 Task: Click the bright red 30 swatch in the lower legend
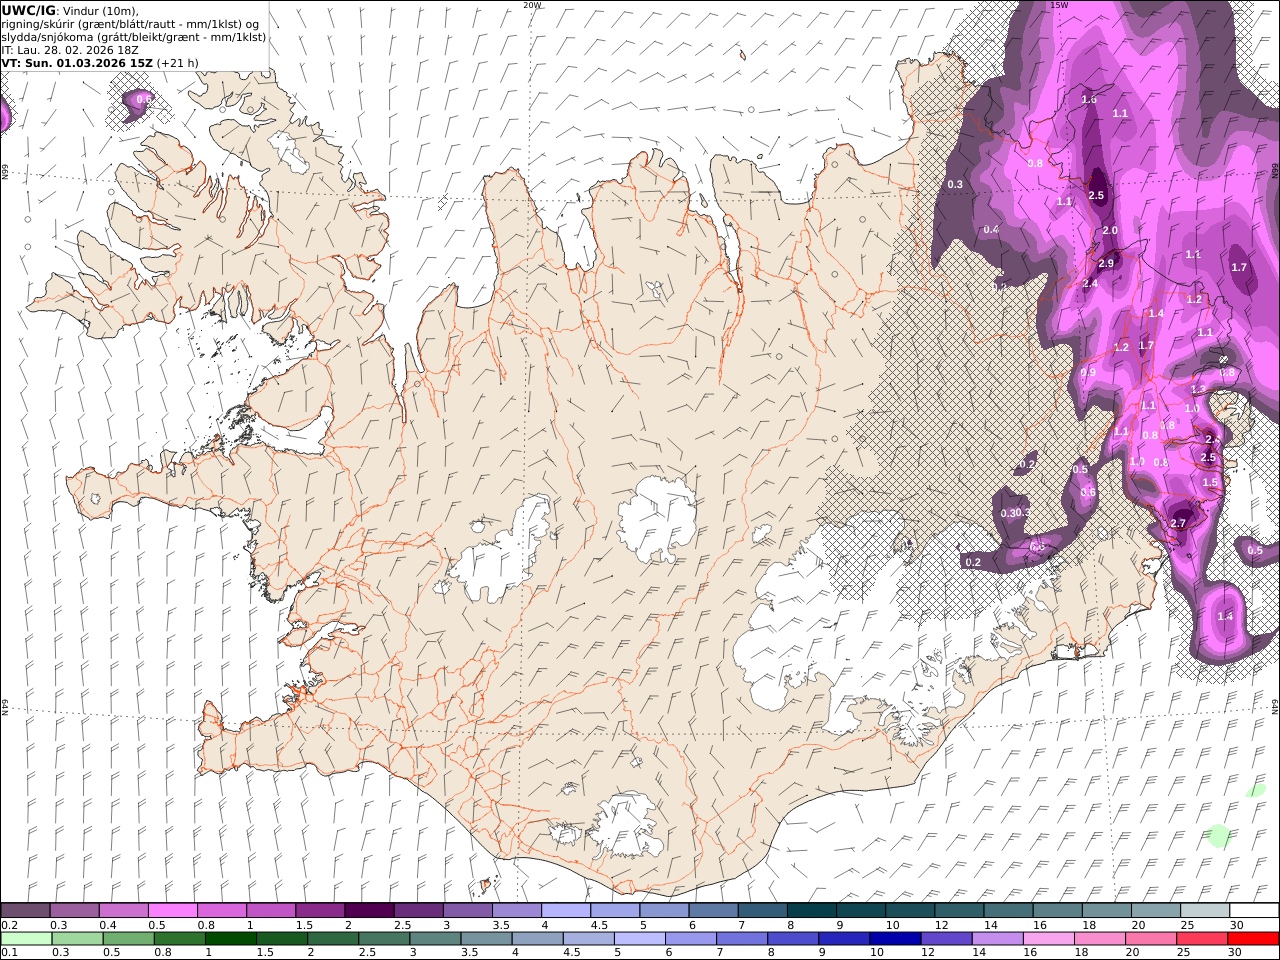[x=1253, y=939]
